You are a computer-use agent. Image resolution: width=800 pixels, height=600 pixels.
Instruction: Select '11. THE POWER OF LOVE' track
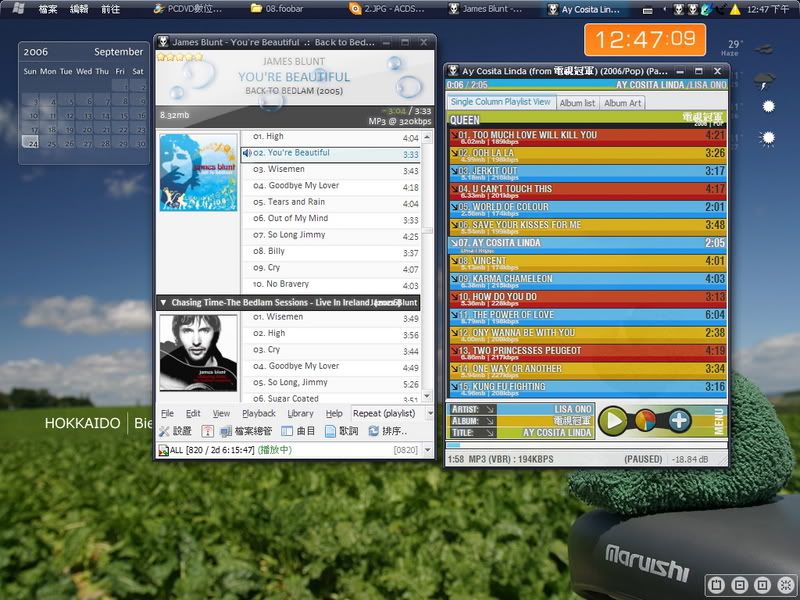(587, 317)
